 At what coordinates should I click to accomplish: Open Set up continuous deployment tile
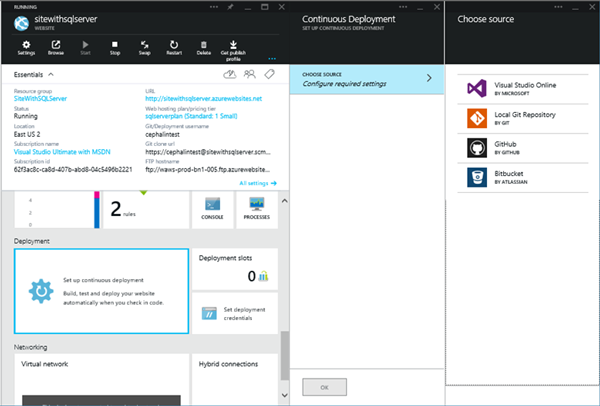tap(101, 291)
